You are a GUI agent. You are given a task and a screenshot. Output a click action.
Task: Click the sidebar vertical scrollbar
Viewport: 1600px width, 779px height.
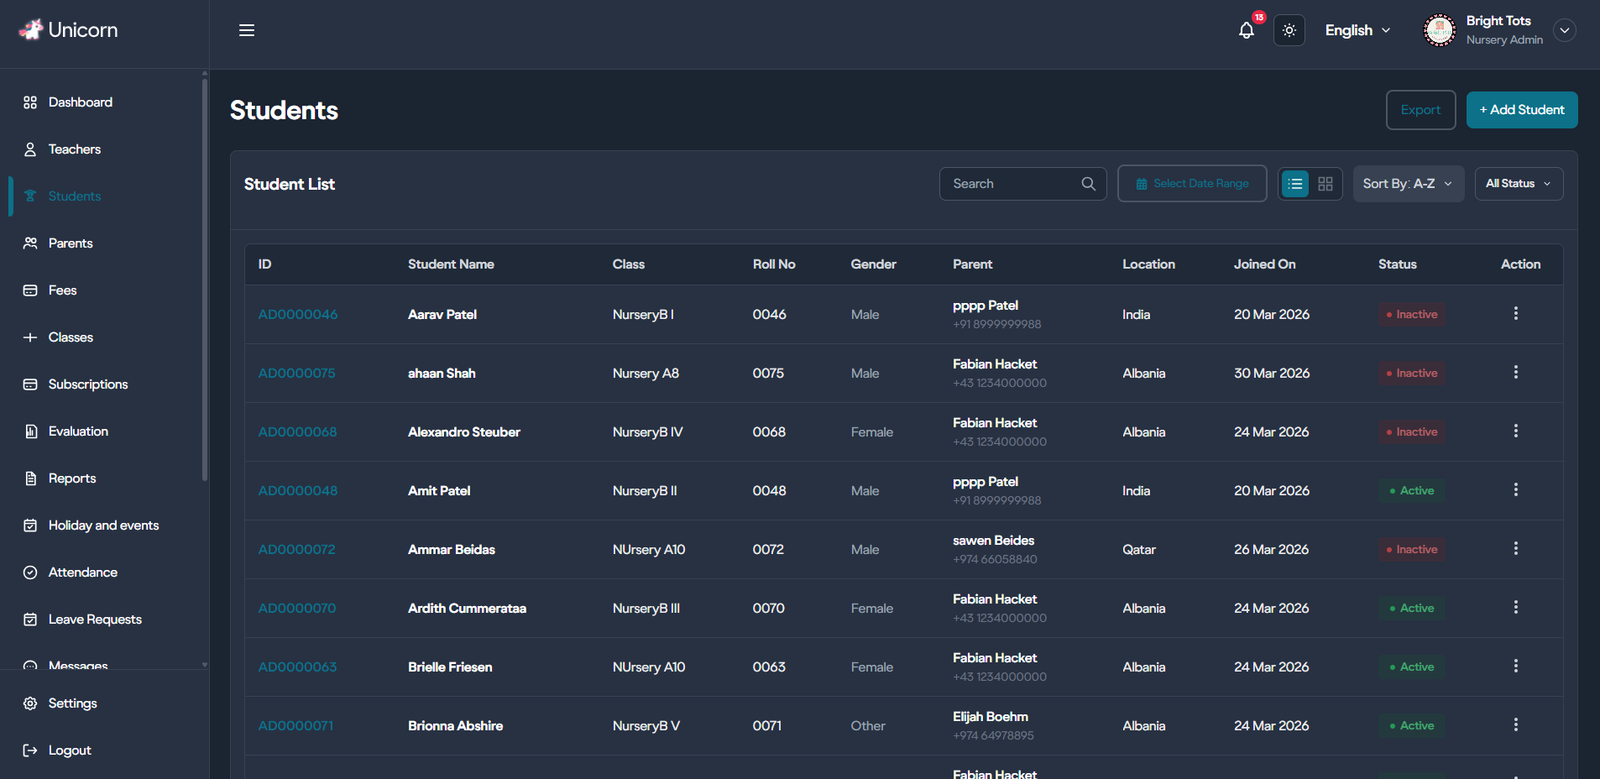click(x=205, y=280)
